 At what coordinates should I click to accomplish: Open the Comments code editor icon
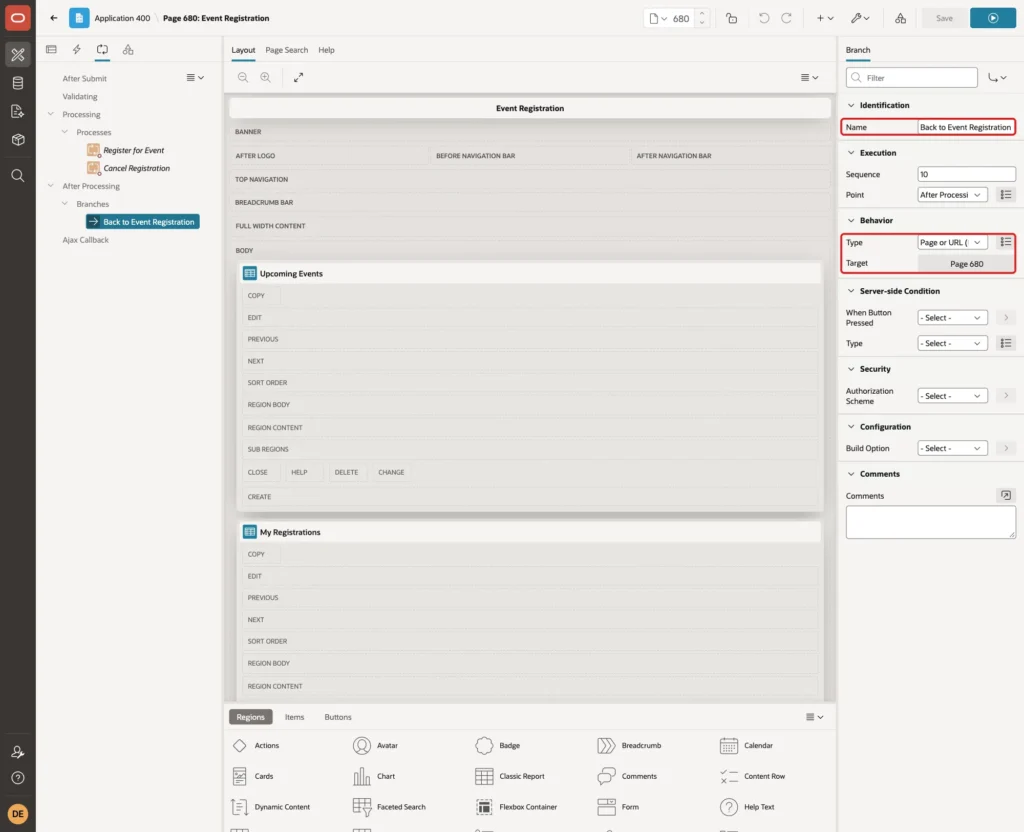click(x=1005, y=496)
